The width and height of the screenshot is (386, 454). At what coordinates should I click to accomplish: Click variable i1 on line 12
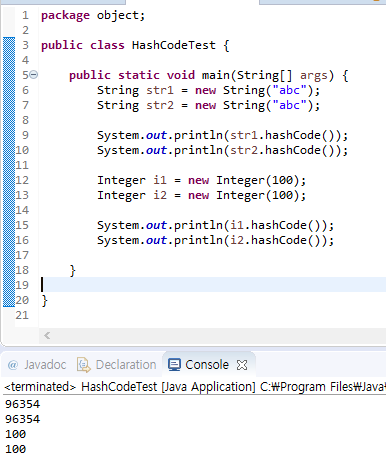[160, 180]
